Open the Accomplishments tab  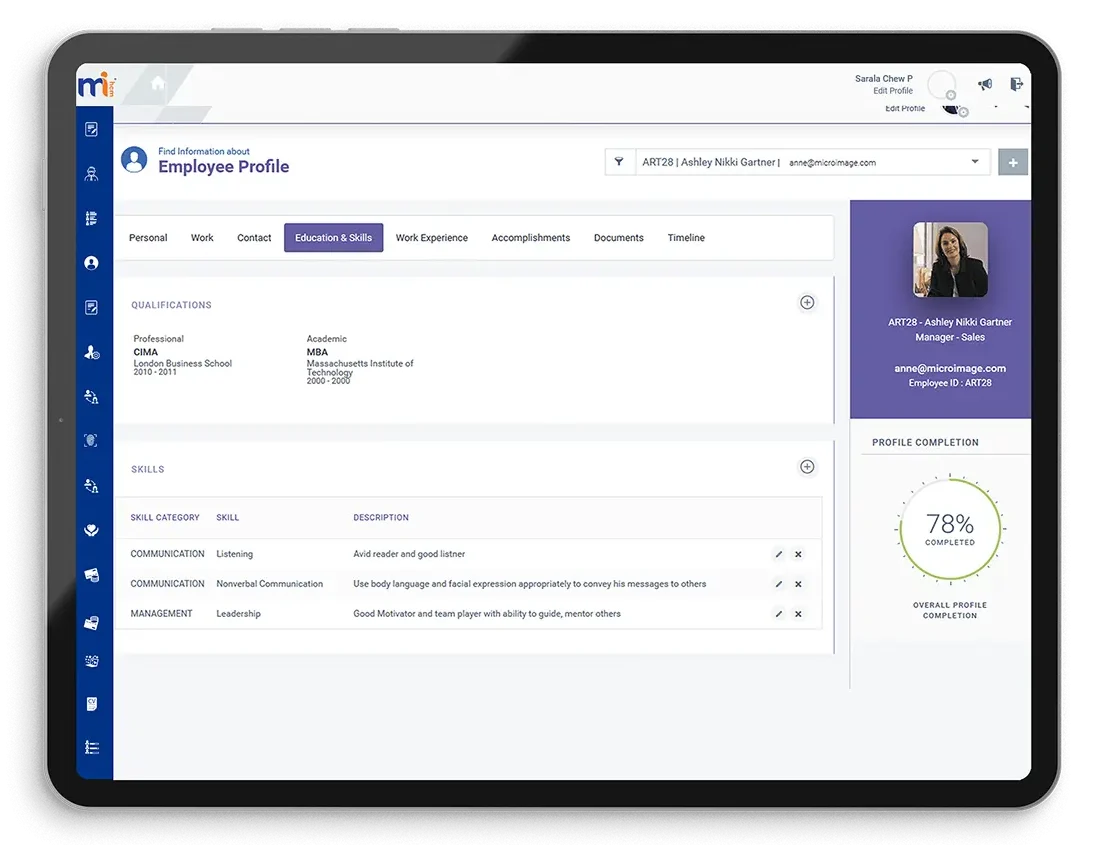[x=530, y=237]
